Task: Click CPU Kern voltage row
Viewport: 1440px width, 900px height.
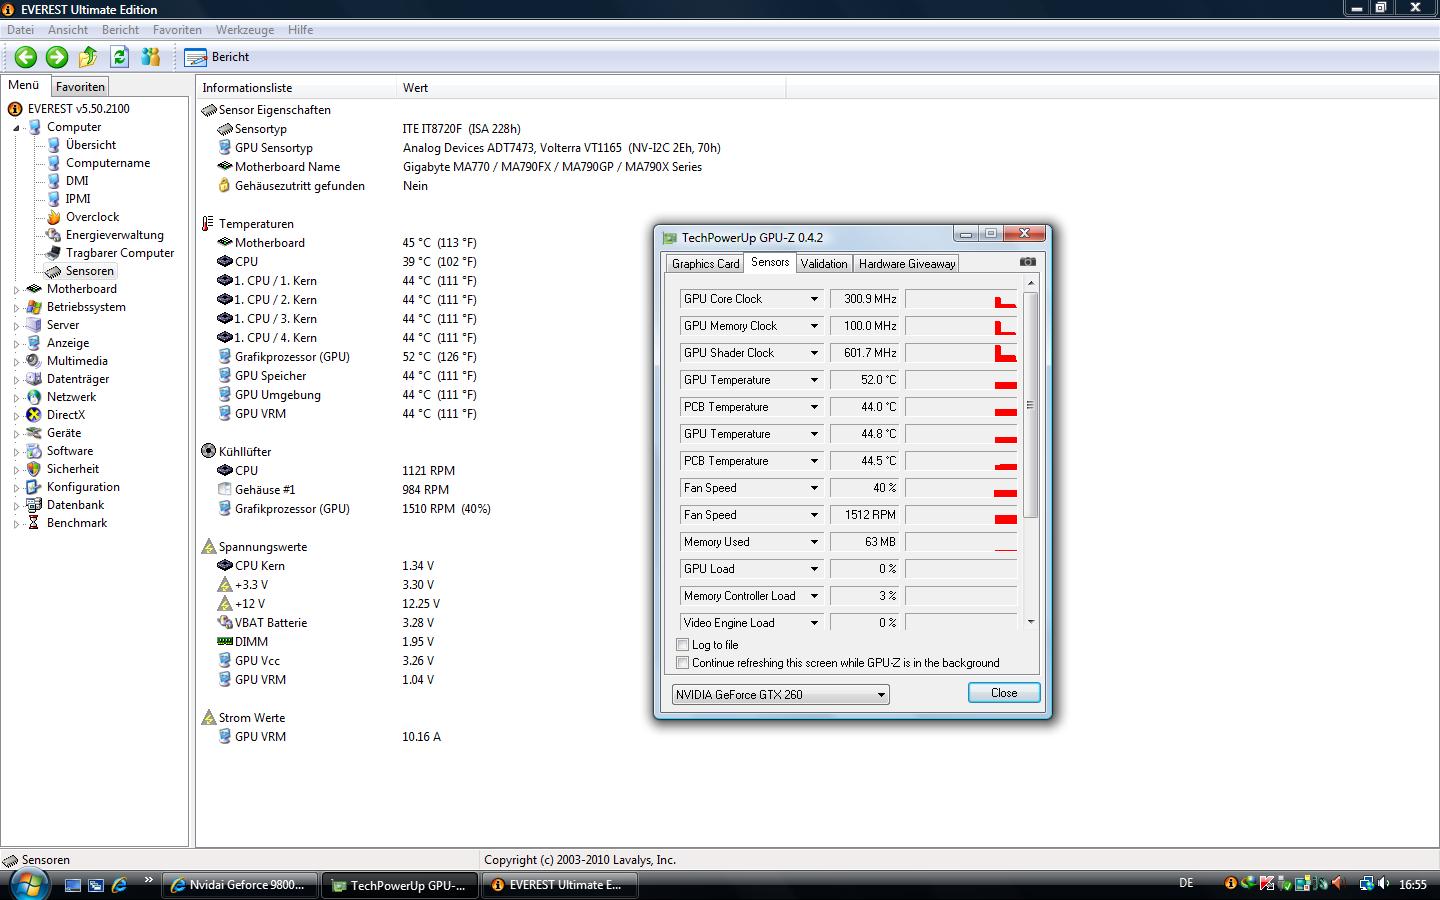Action: point(259,566)
